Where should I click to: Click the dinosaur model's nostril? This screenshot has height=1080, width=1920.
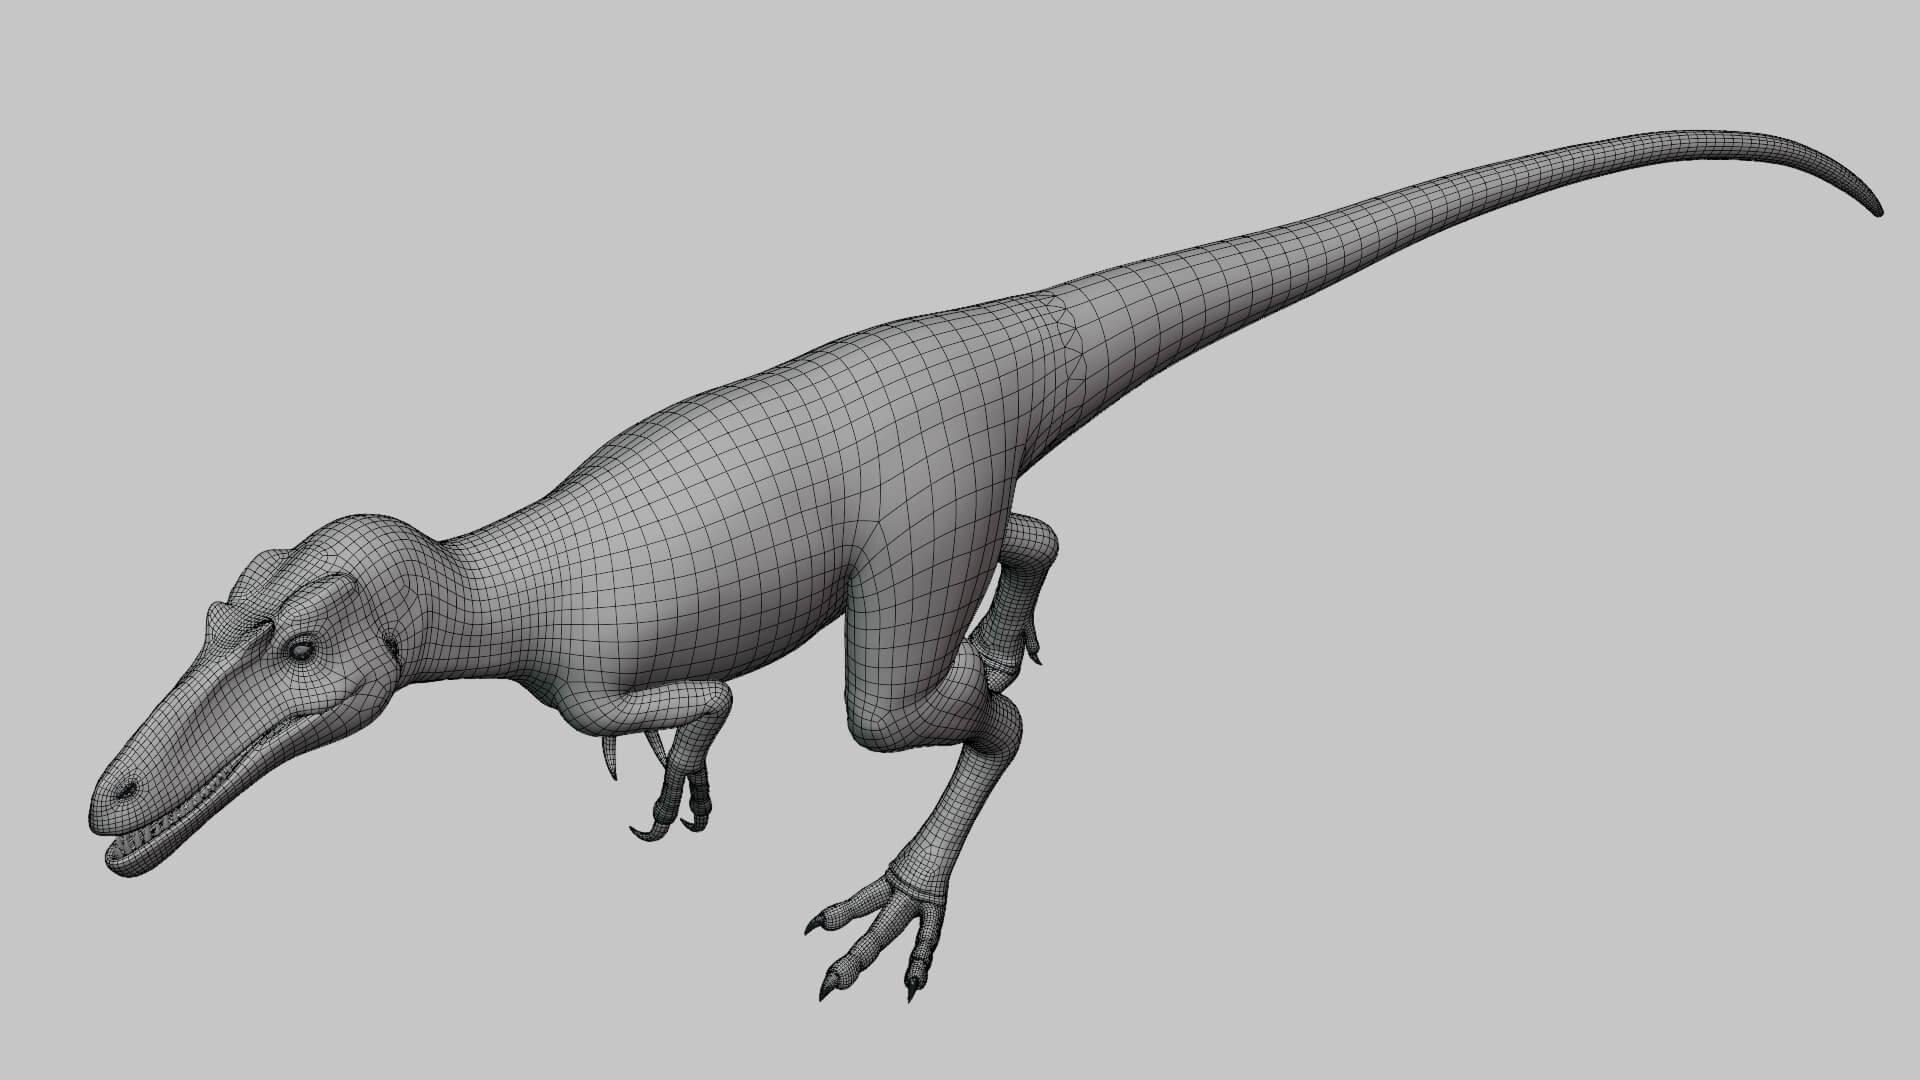pyautogui.click(x=125, y=791)
